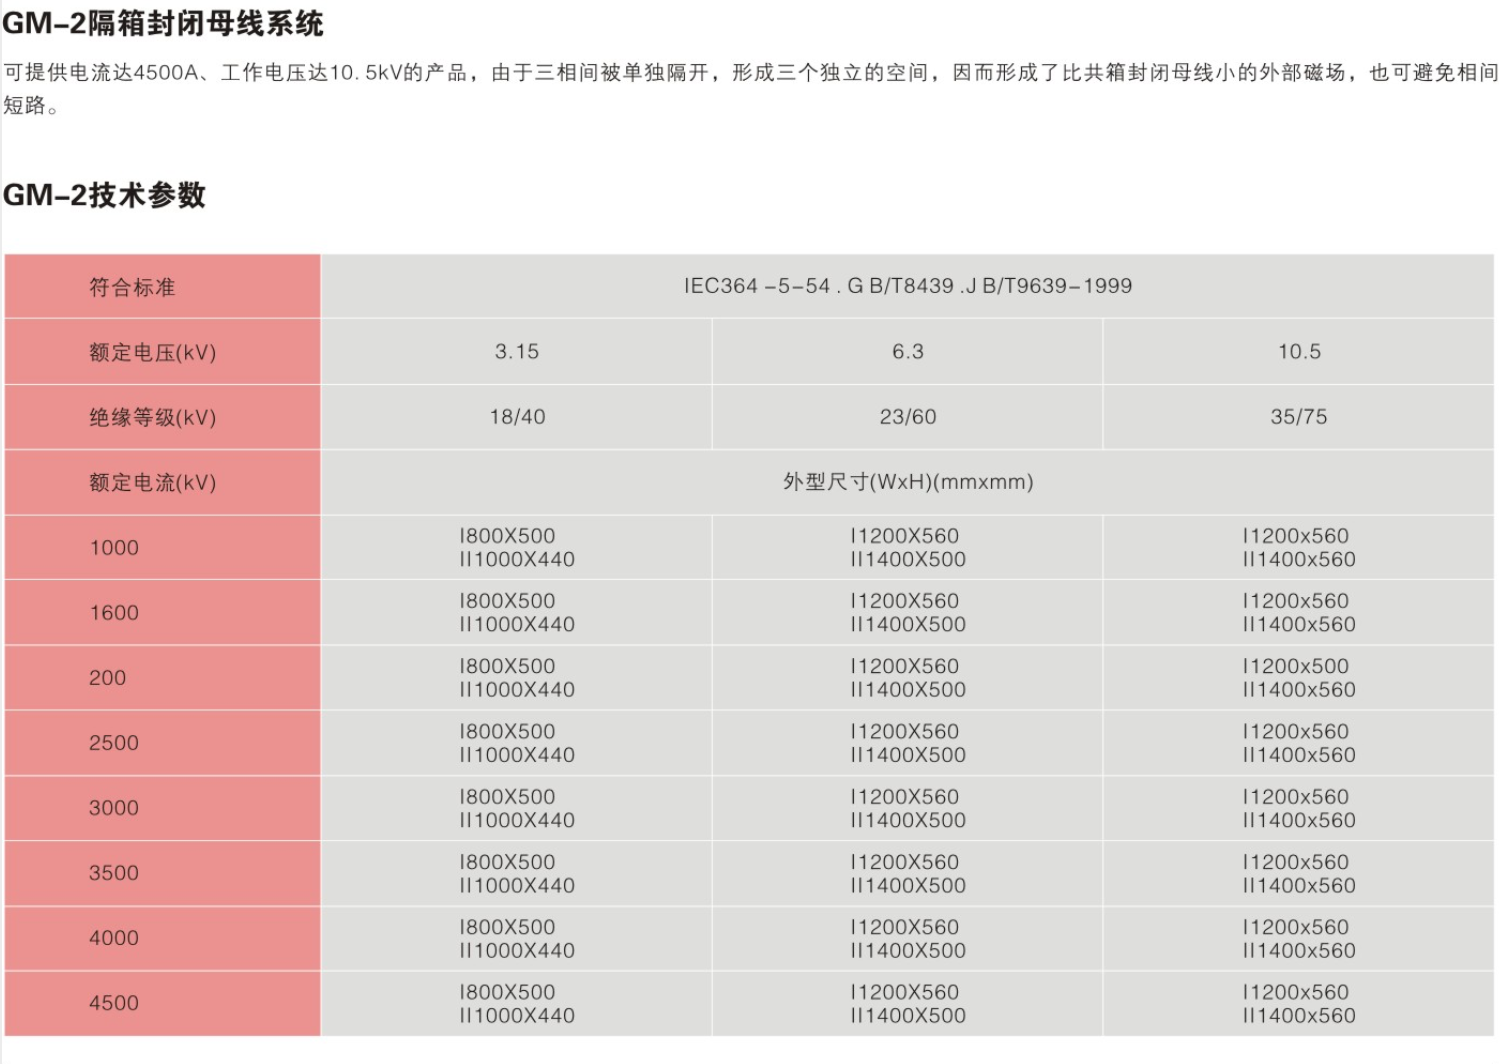This screenshot has height=1064, width=1499.
Task: Click row 3500 dimensions cell under 6.3
Action: (907, 872)
